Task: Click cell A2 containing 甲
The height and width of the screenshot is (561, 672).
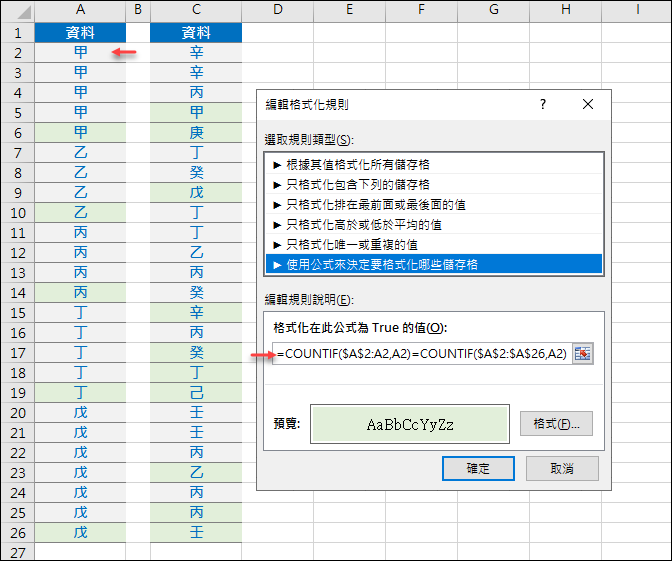Action: point(80,53)
